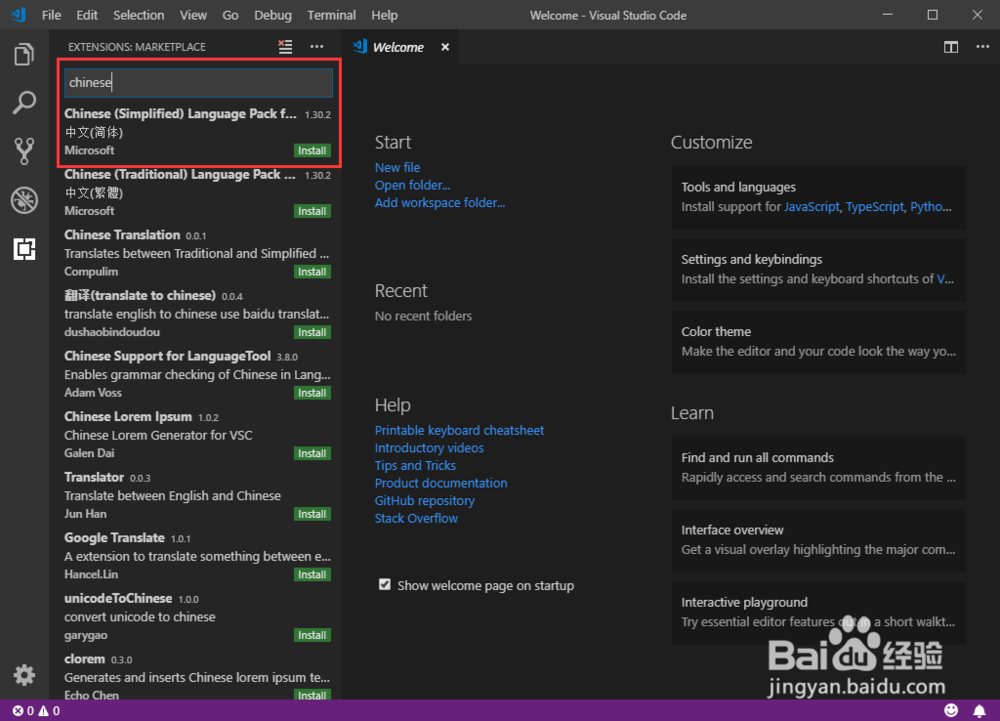The height and width of the screenshot is (721, 1000).
Task: Open Tips and Tricks link
Action: (x=415, y=465)
